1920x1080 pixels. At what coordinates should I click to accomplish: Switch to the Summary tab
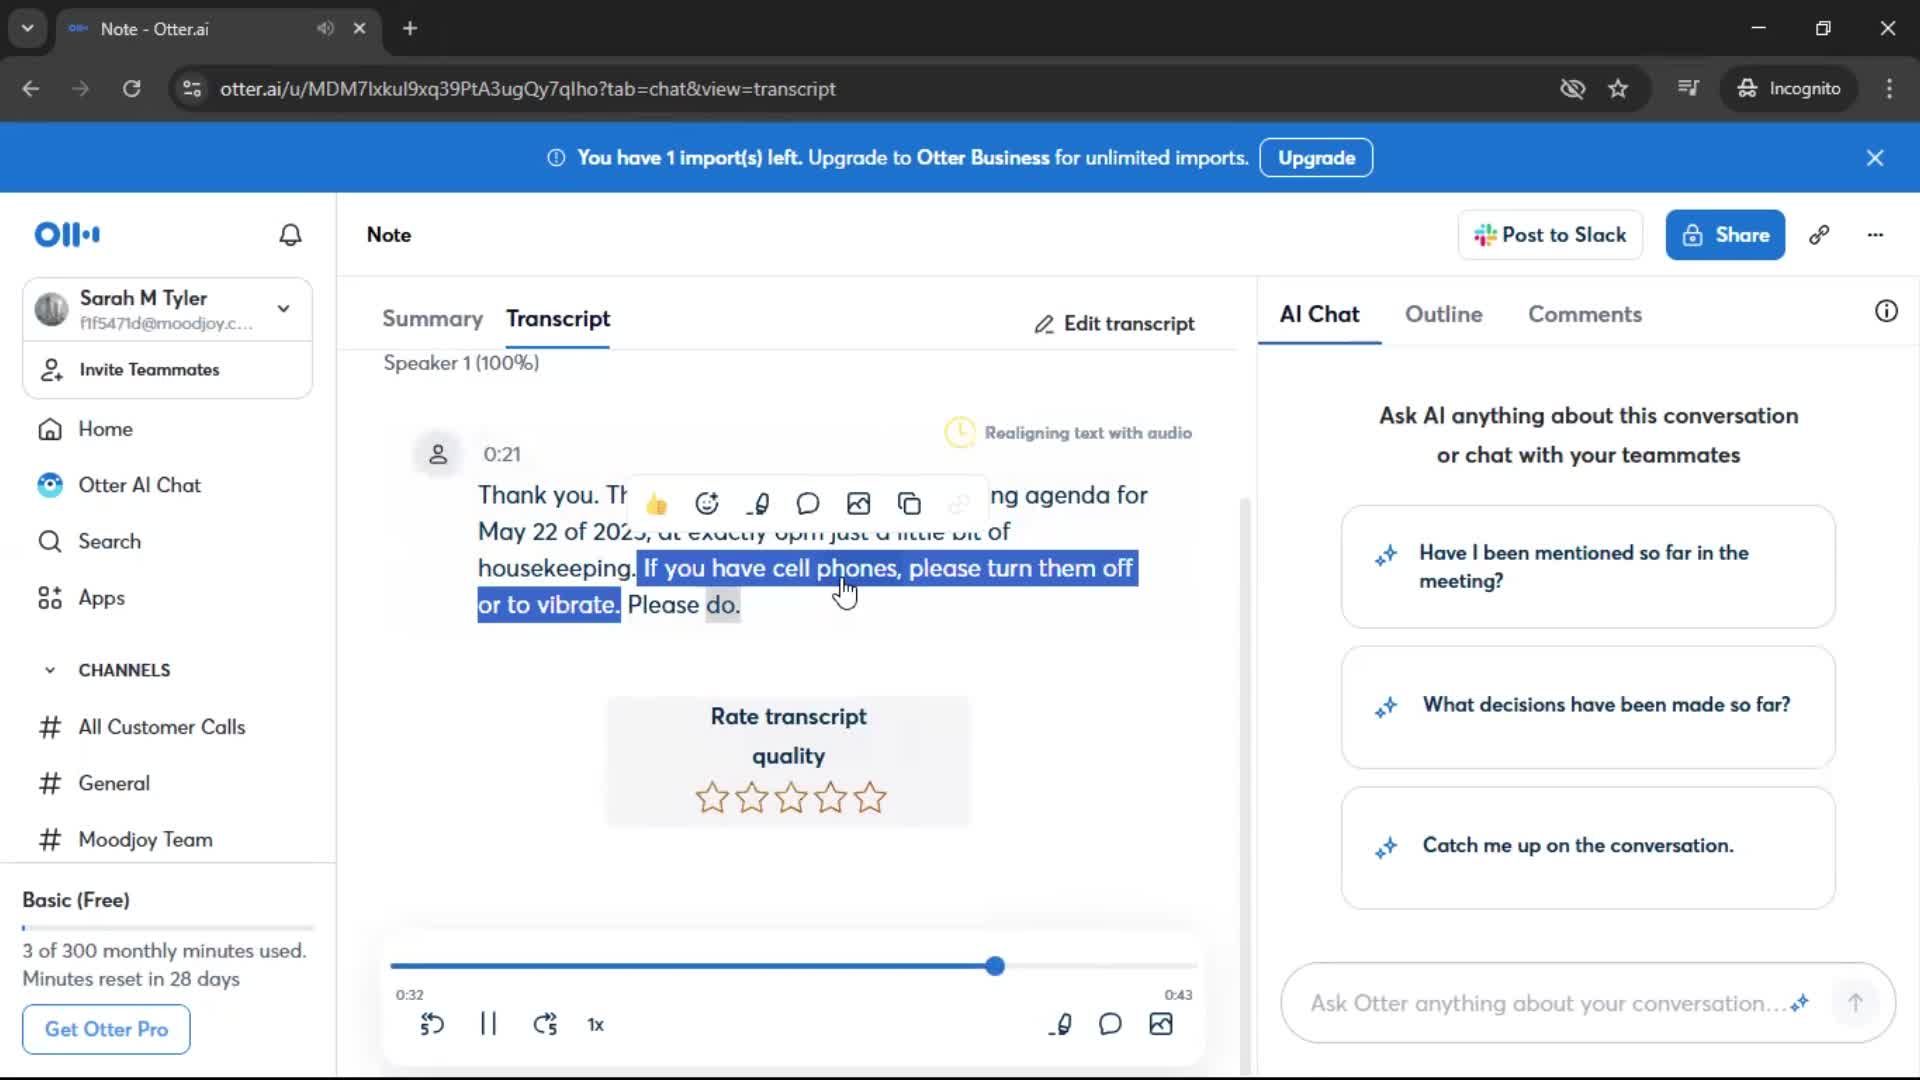pos(432,319)
